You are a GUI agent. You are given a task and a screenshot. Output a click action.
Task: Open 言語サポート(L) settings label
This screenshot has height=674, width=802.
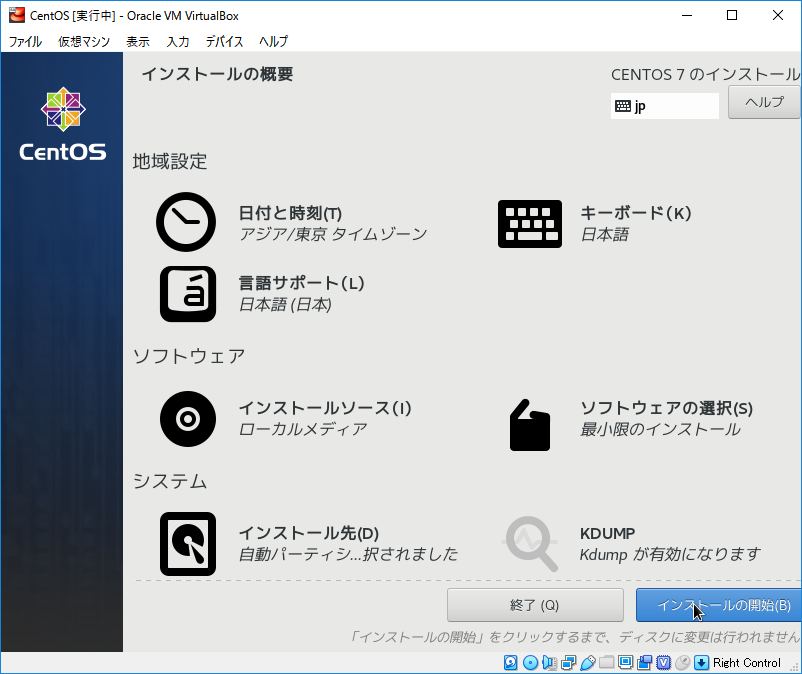pos(301,283)
